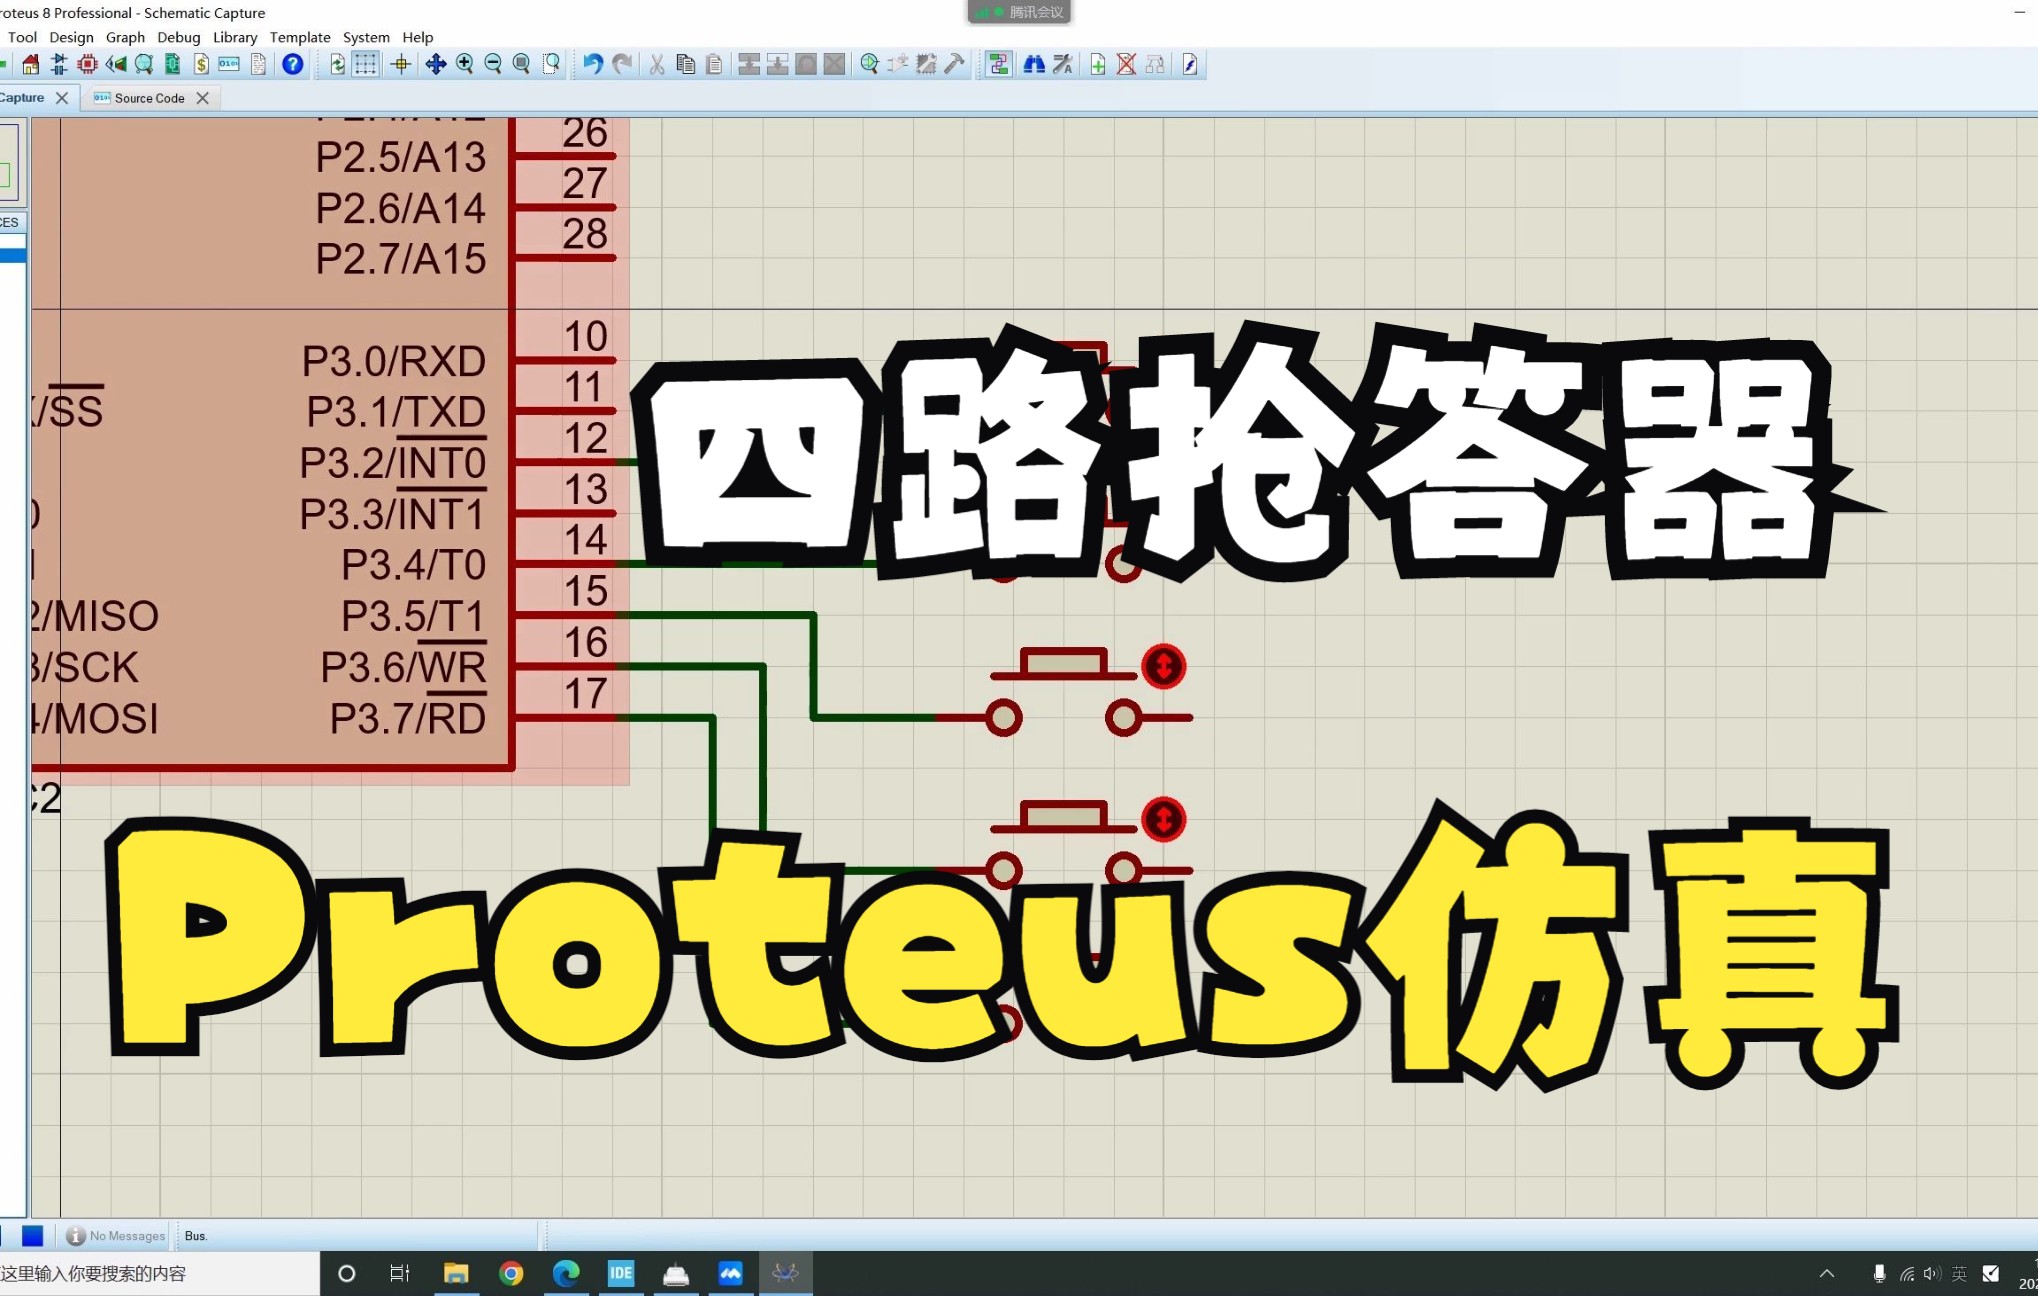Open the Design Explorer icon
This screenshot has width=2038, height=1296.
pyautogui.click(x=172, y=65)
